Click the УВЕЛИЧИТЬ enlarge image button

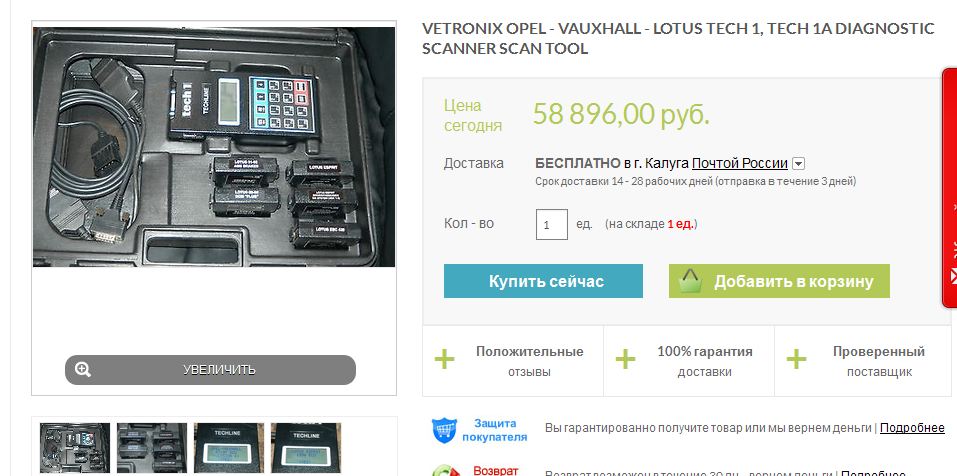[210, 370]
